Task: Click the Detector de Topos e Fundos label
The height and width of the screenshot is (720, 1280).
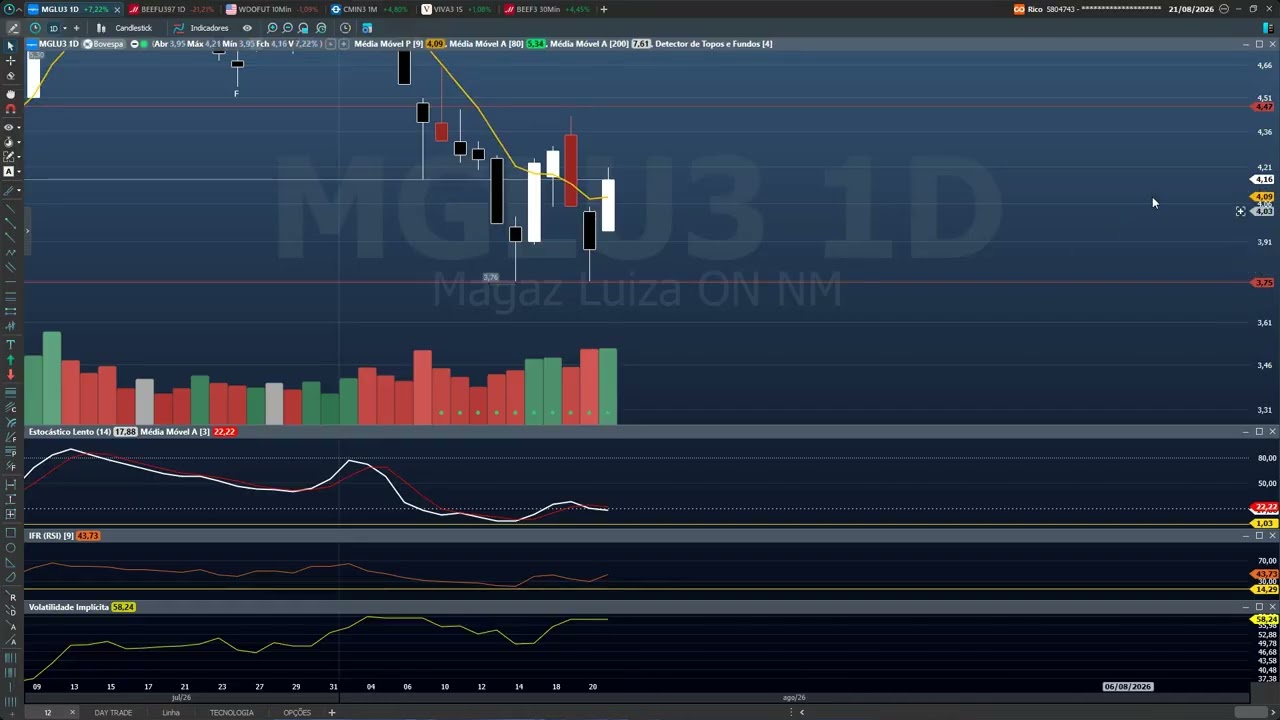Action: coord(713,44)
